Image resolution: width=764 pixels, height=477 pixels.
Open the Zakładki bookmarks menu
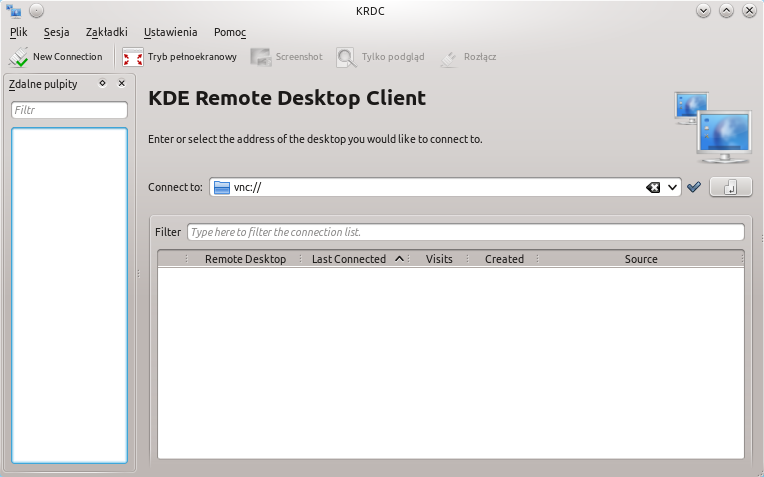(x=107, y=32)
